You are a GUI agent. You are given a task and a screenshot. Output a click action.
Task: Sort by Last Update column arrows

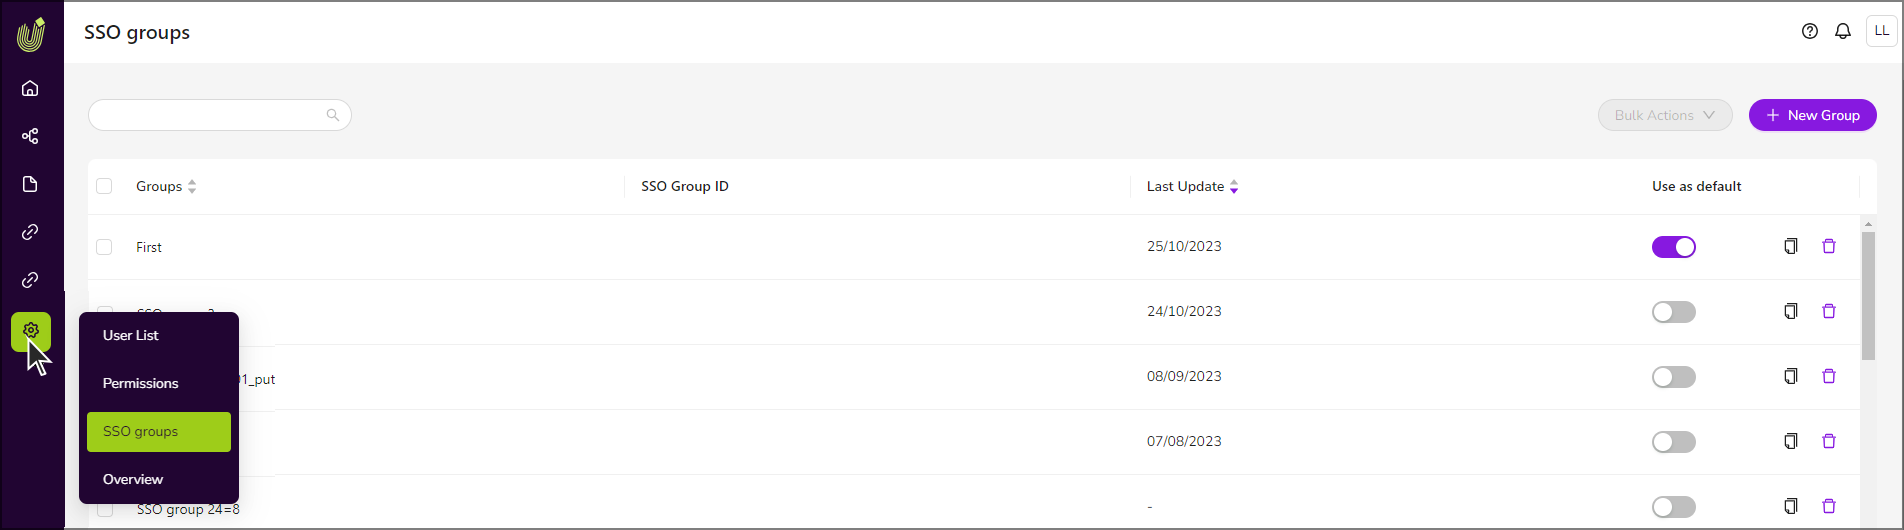point(1234,186)
